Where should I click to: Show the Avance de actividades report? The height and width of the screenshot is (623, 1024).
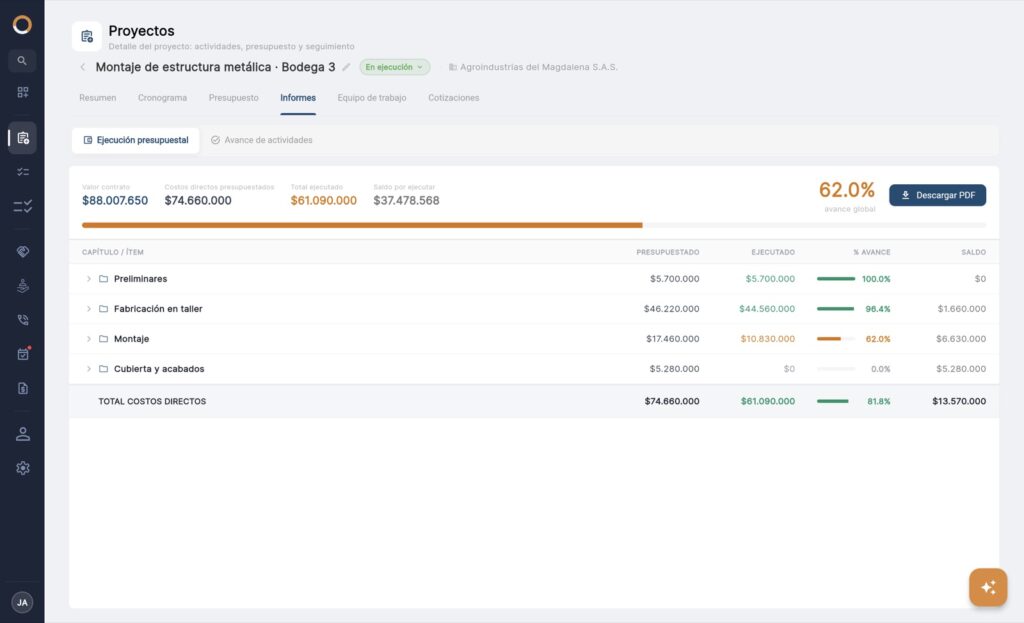262,140
